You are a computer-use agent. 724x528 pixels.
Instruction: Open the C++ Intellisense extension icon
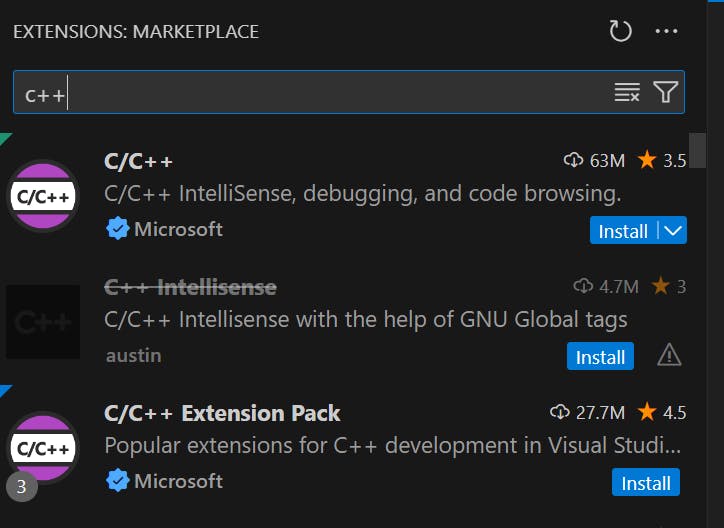(43, 322)
